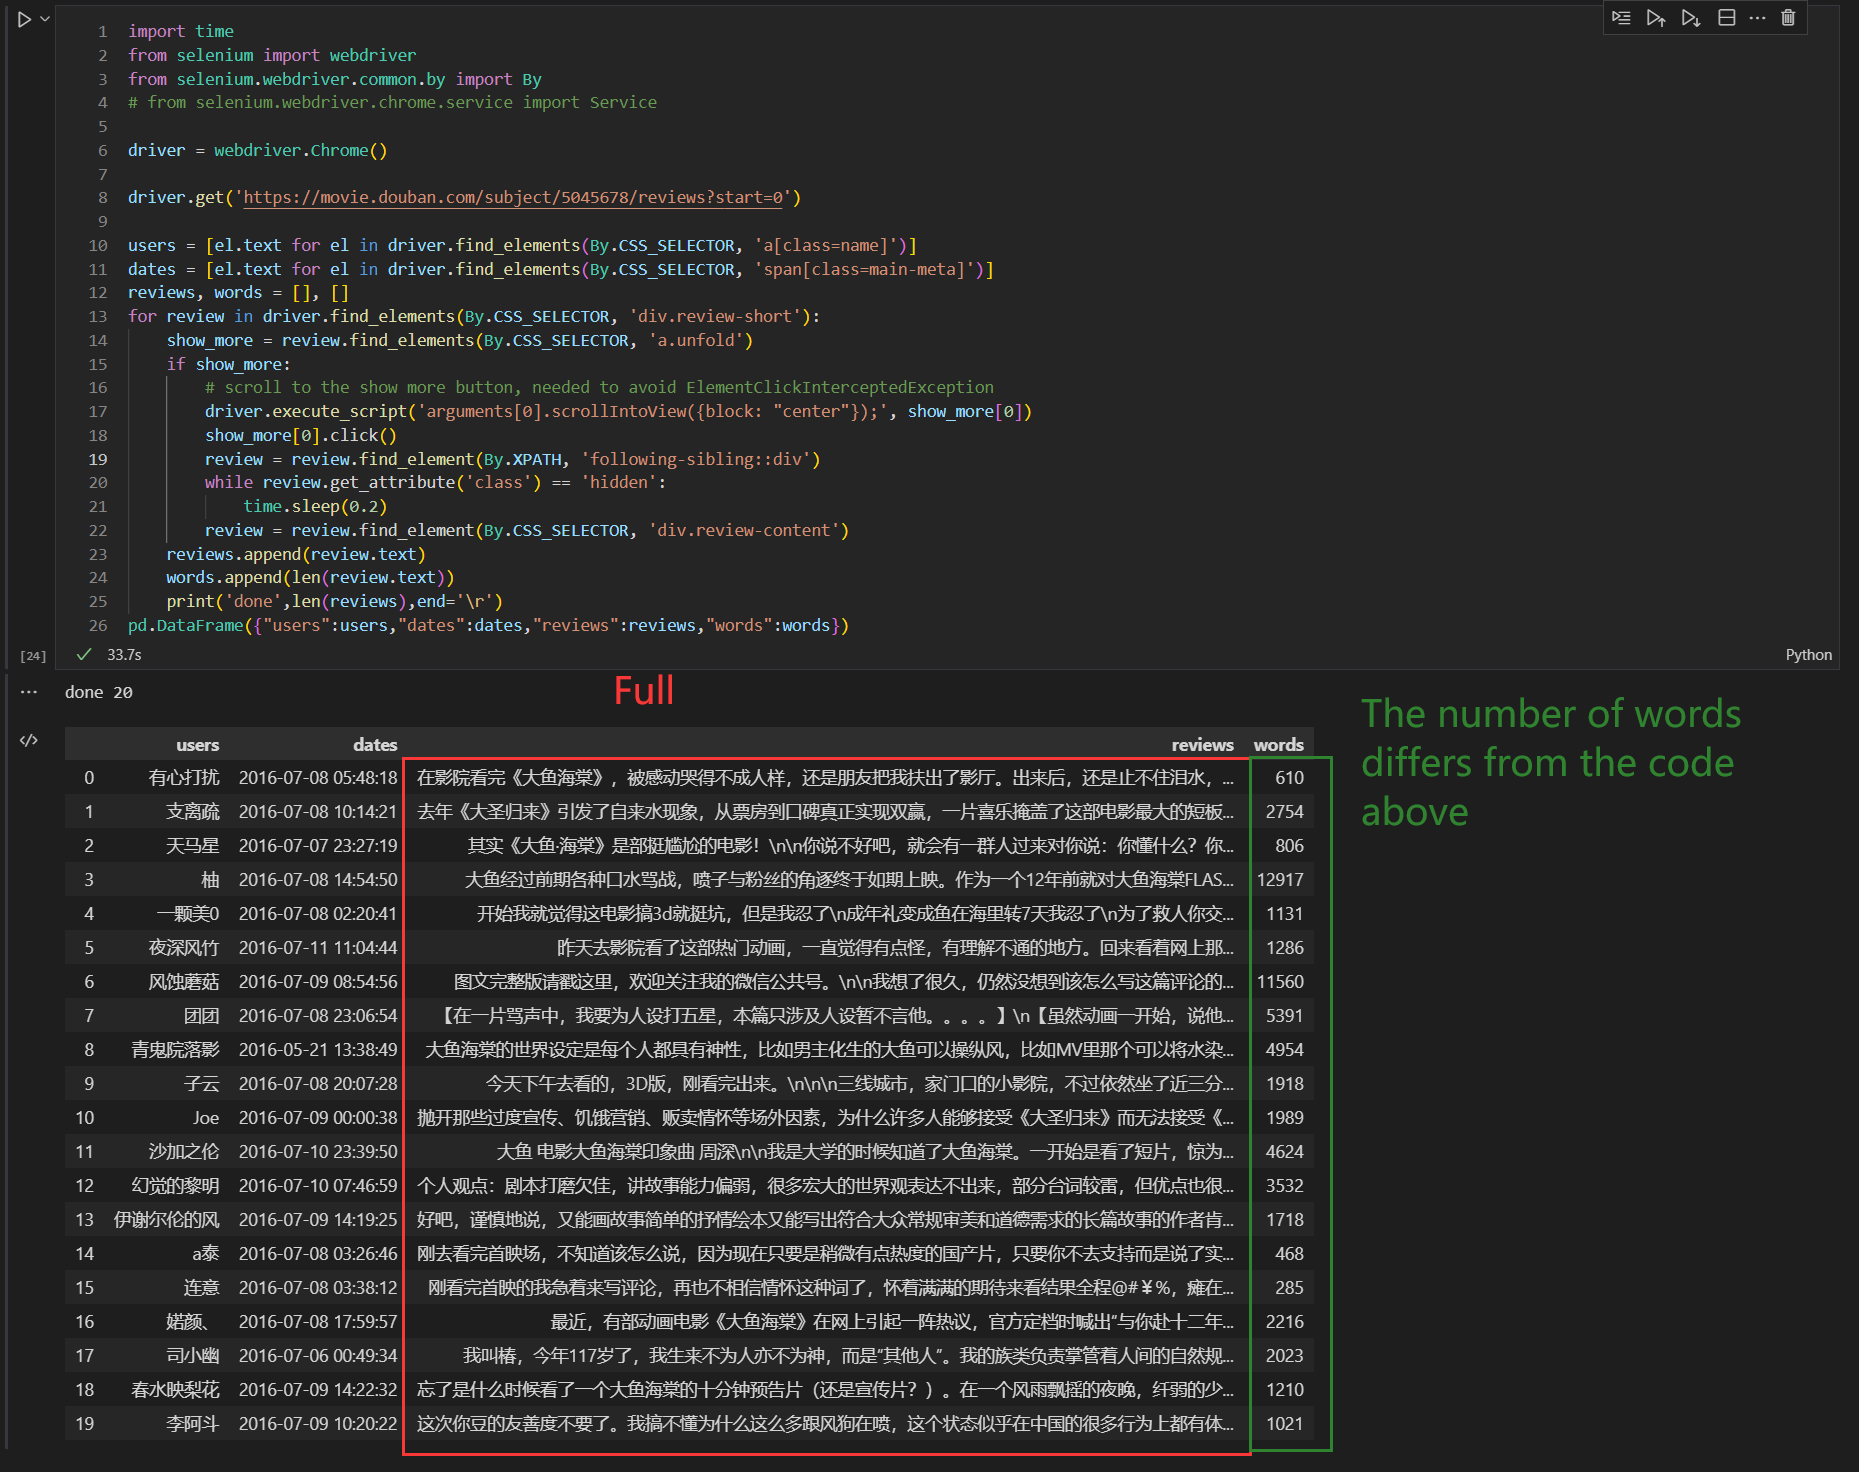
Task: Click review text starting '昨天去影院看了这部热门动画'
Action: click(x=895, y=948)
